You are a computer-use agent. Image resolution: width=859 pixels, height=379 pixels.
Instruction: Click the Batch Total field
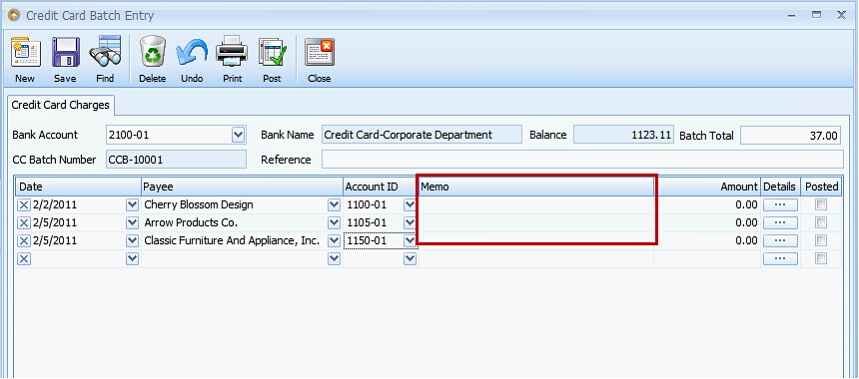click(791, 135)
